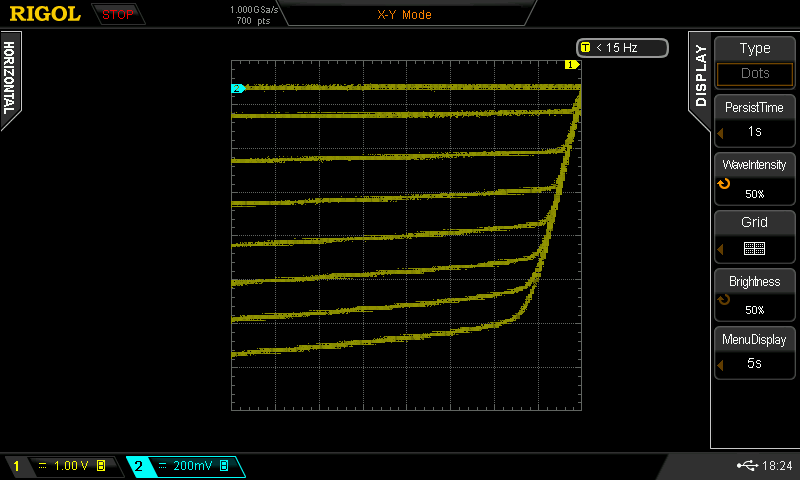
Task: Click the RIGOL logo
Action: (45, 14)
